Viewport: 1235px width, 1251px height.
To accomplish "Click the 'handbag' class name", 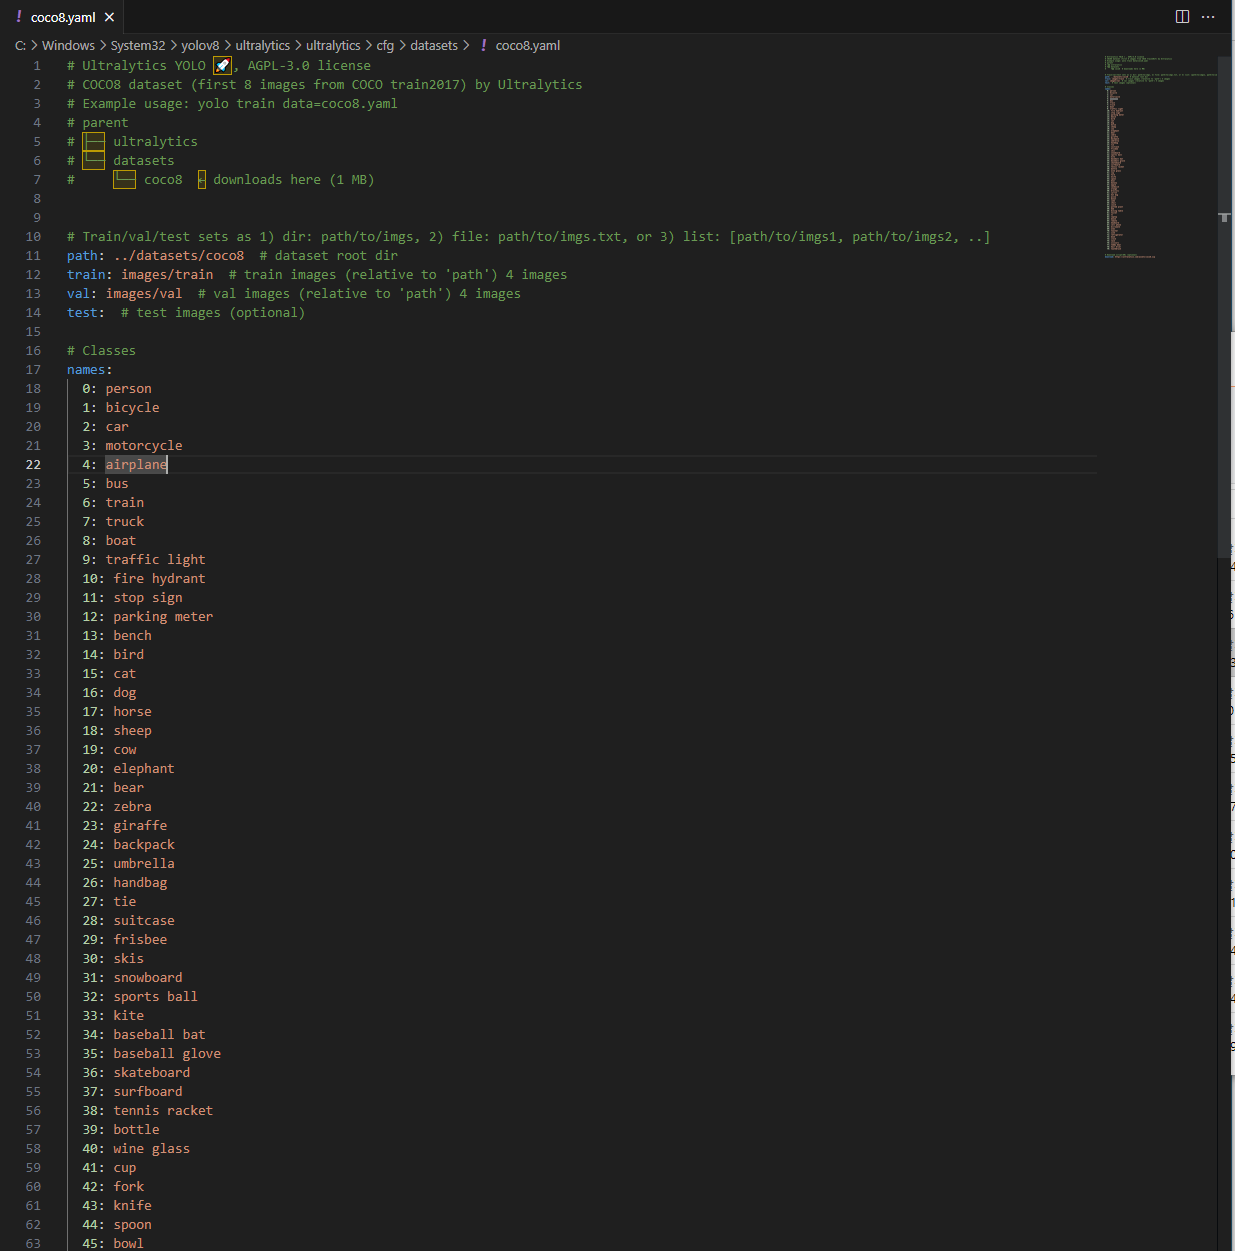I will click(140, 883).
